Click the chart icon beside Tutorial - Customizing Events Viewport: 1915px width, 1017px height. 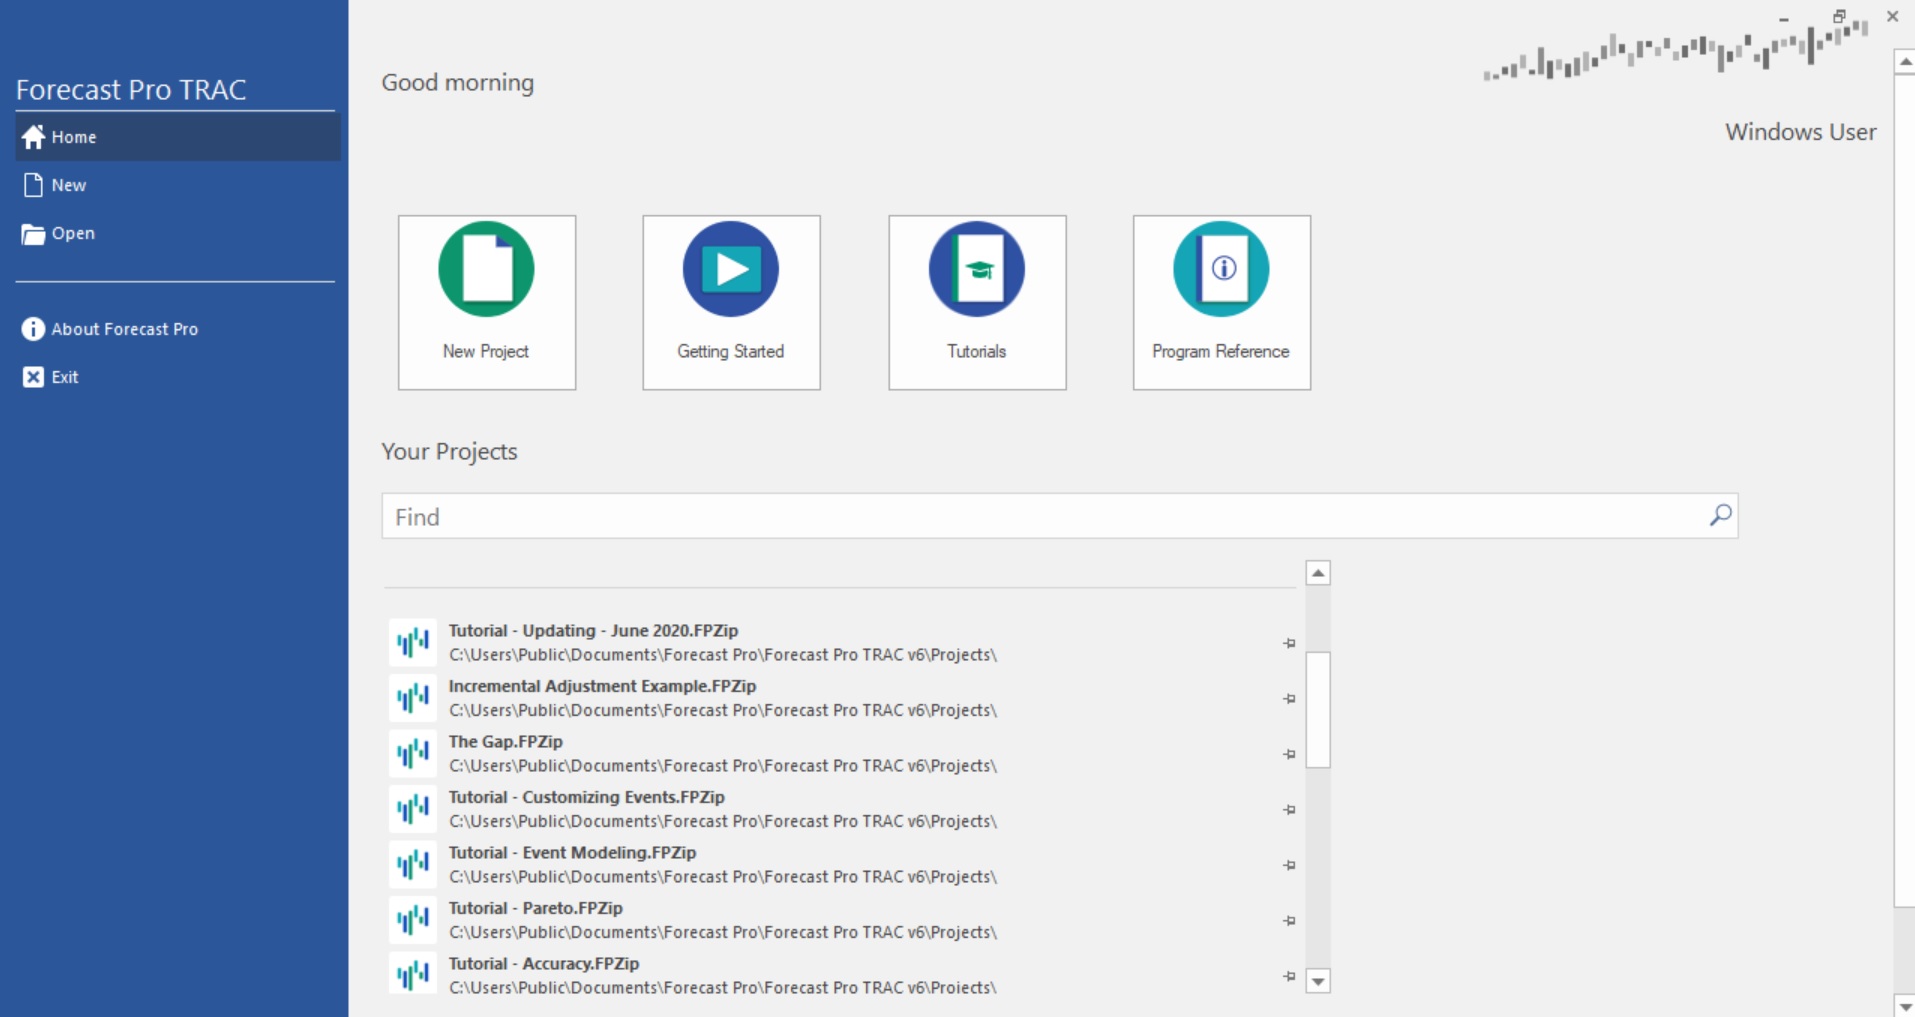tap(413, 808)
